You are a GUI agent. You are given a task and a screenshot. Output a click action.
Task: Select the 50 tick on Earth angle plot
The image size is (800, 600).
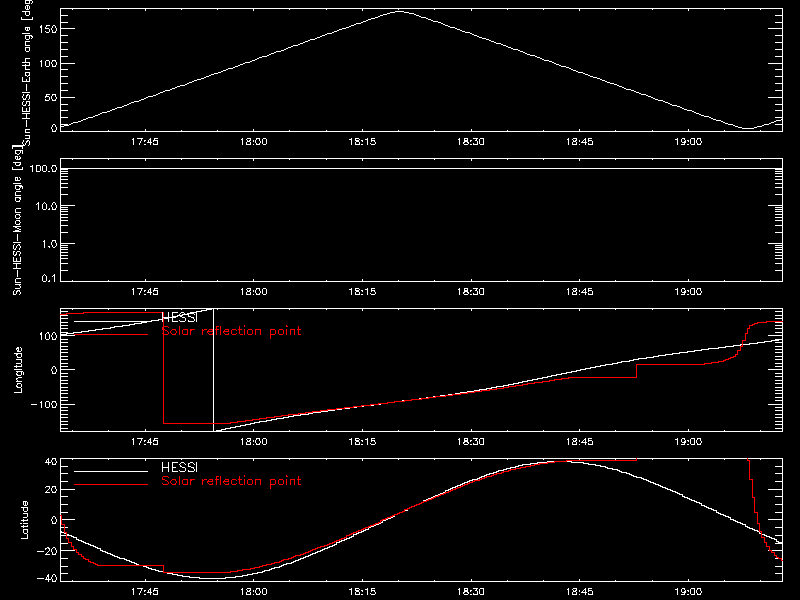[x=51, y=97]
